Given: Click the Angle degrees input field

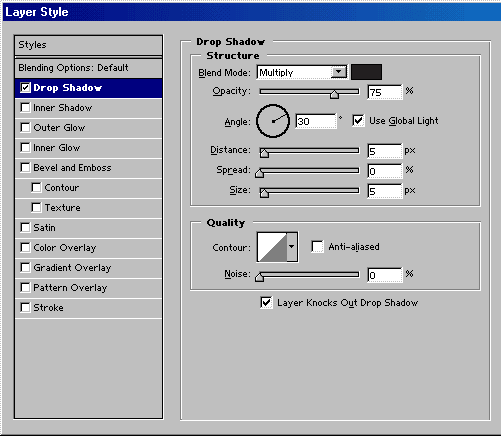Looking at the screenshot, I should point(316,121).
